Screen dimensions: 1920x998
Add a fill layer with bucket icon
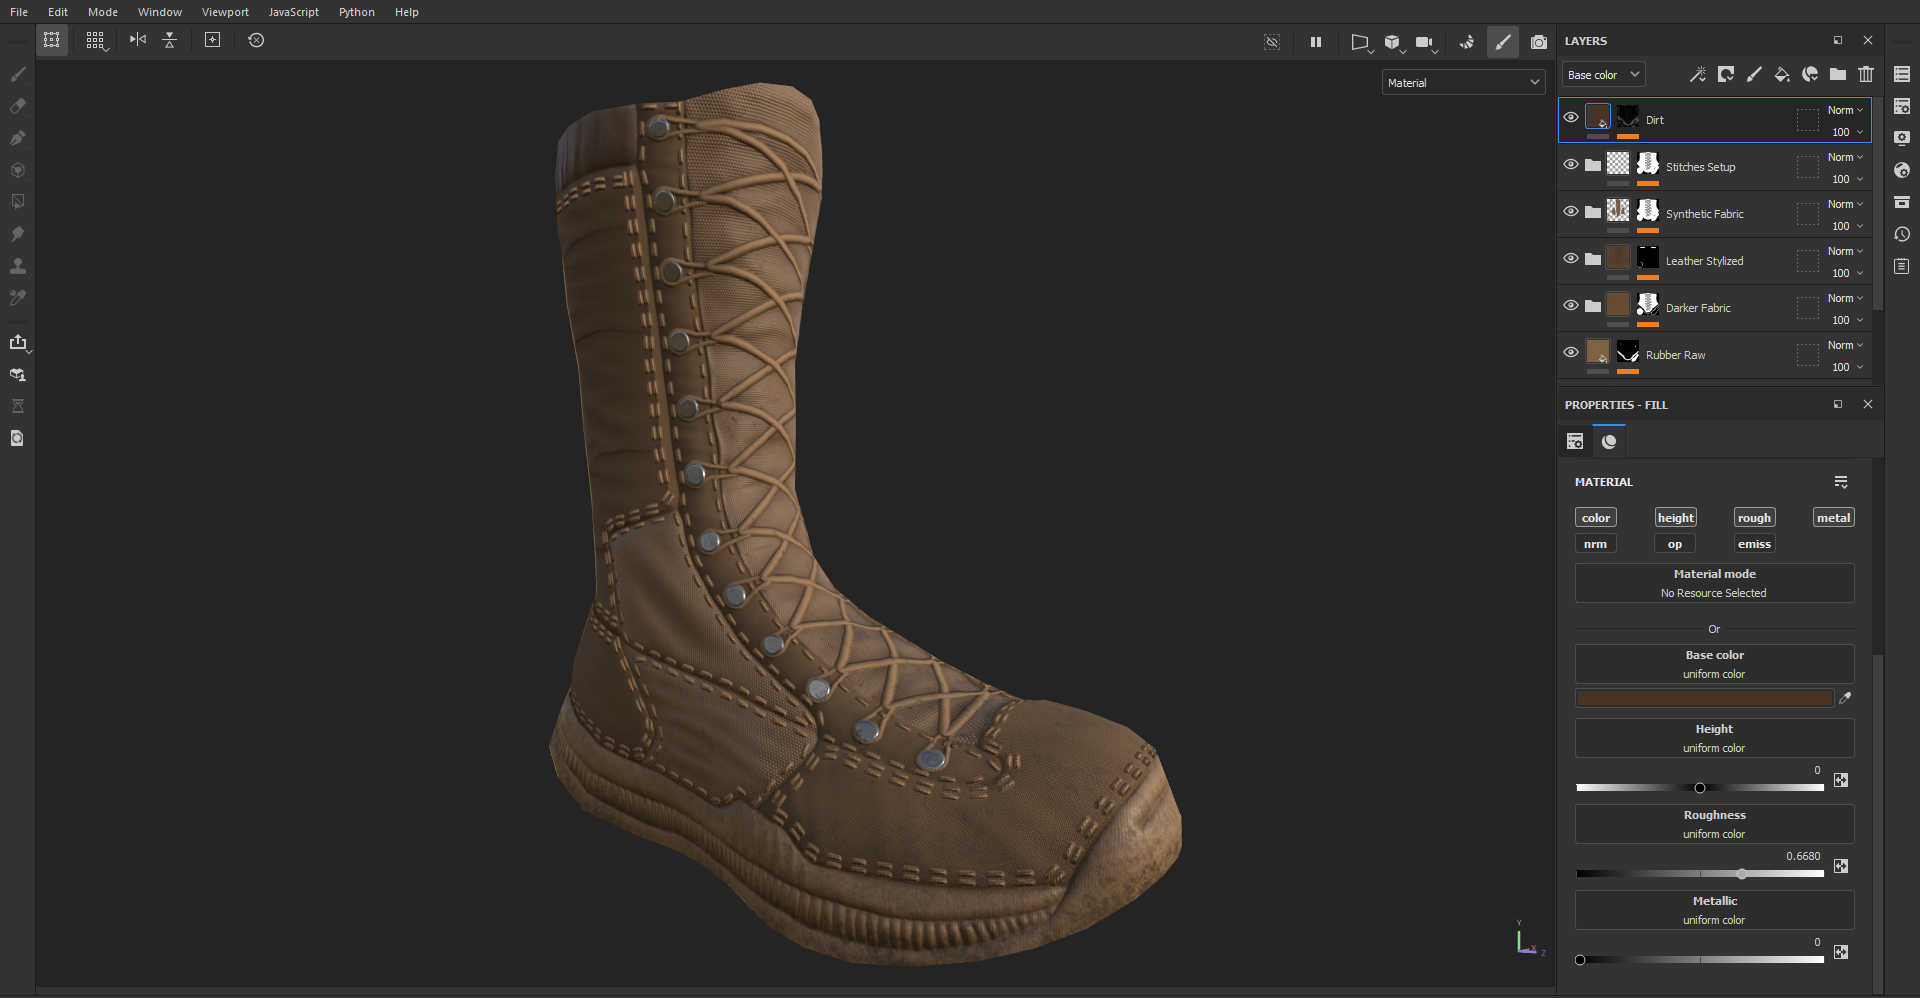(1782, 74)
